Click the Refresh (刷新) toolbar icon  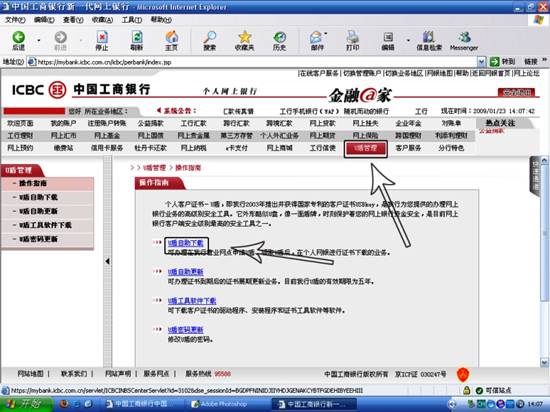[x=136, y=41]
